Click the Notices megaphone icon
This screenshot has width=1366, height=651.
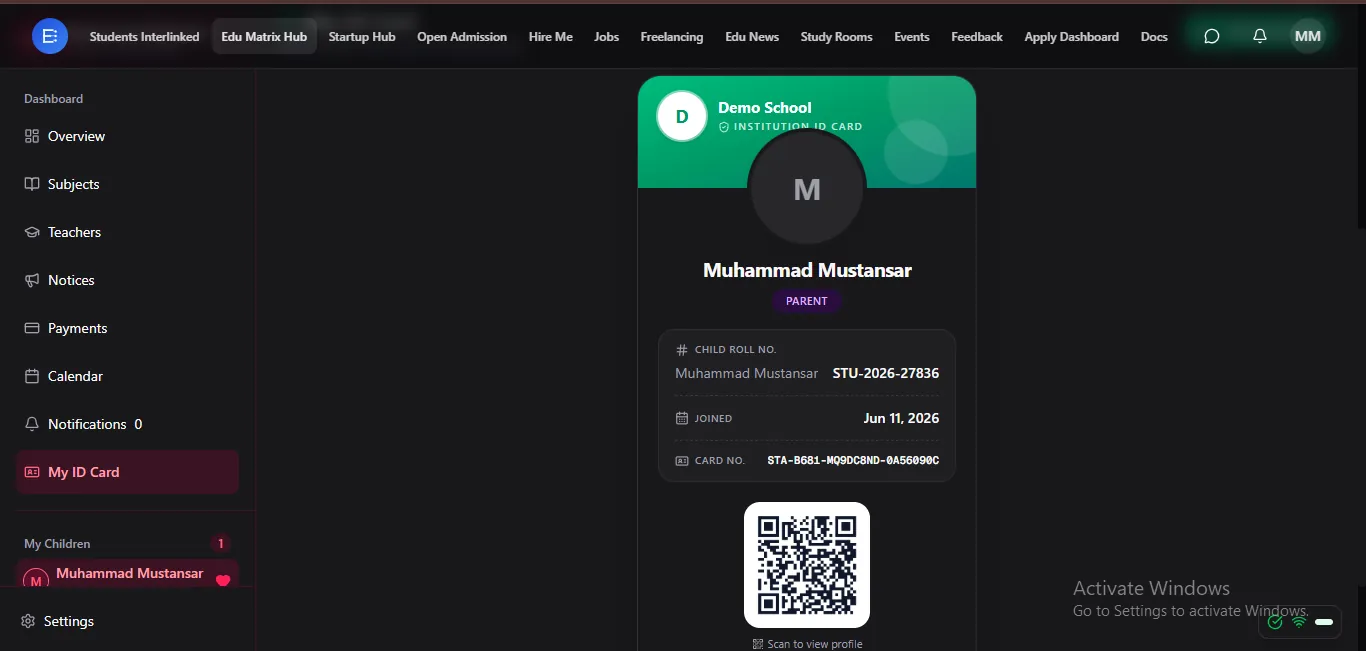tap(32, 280)
